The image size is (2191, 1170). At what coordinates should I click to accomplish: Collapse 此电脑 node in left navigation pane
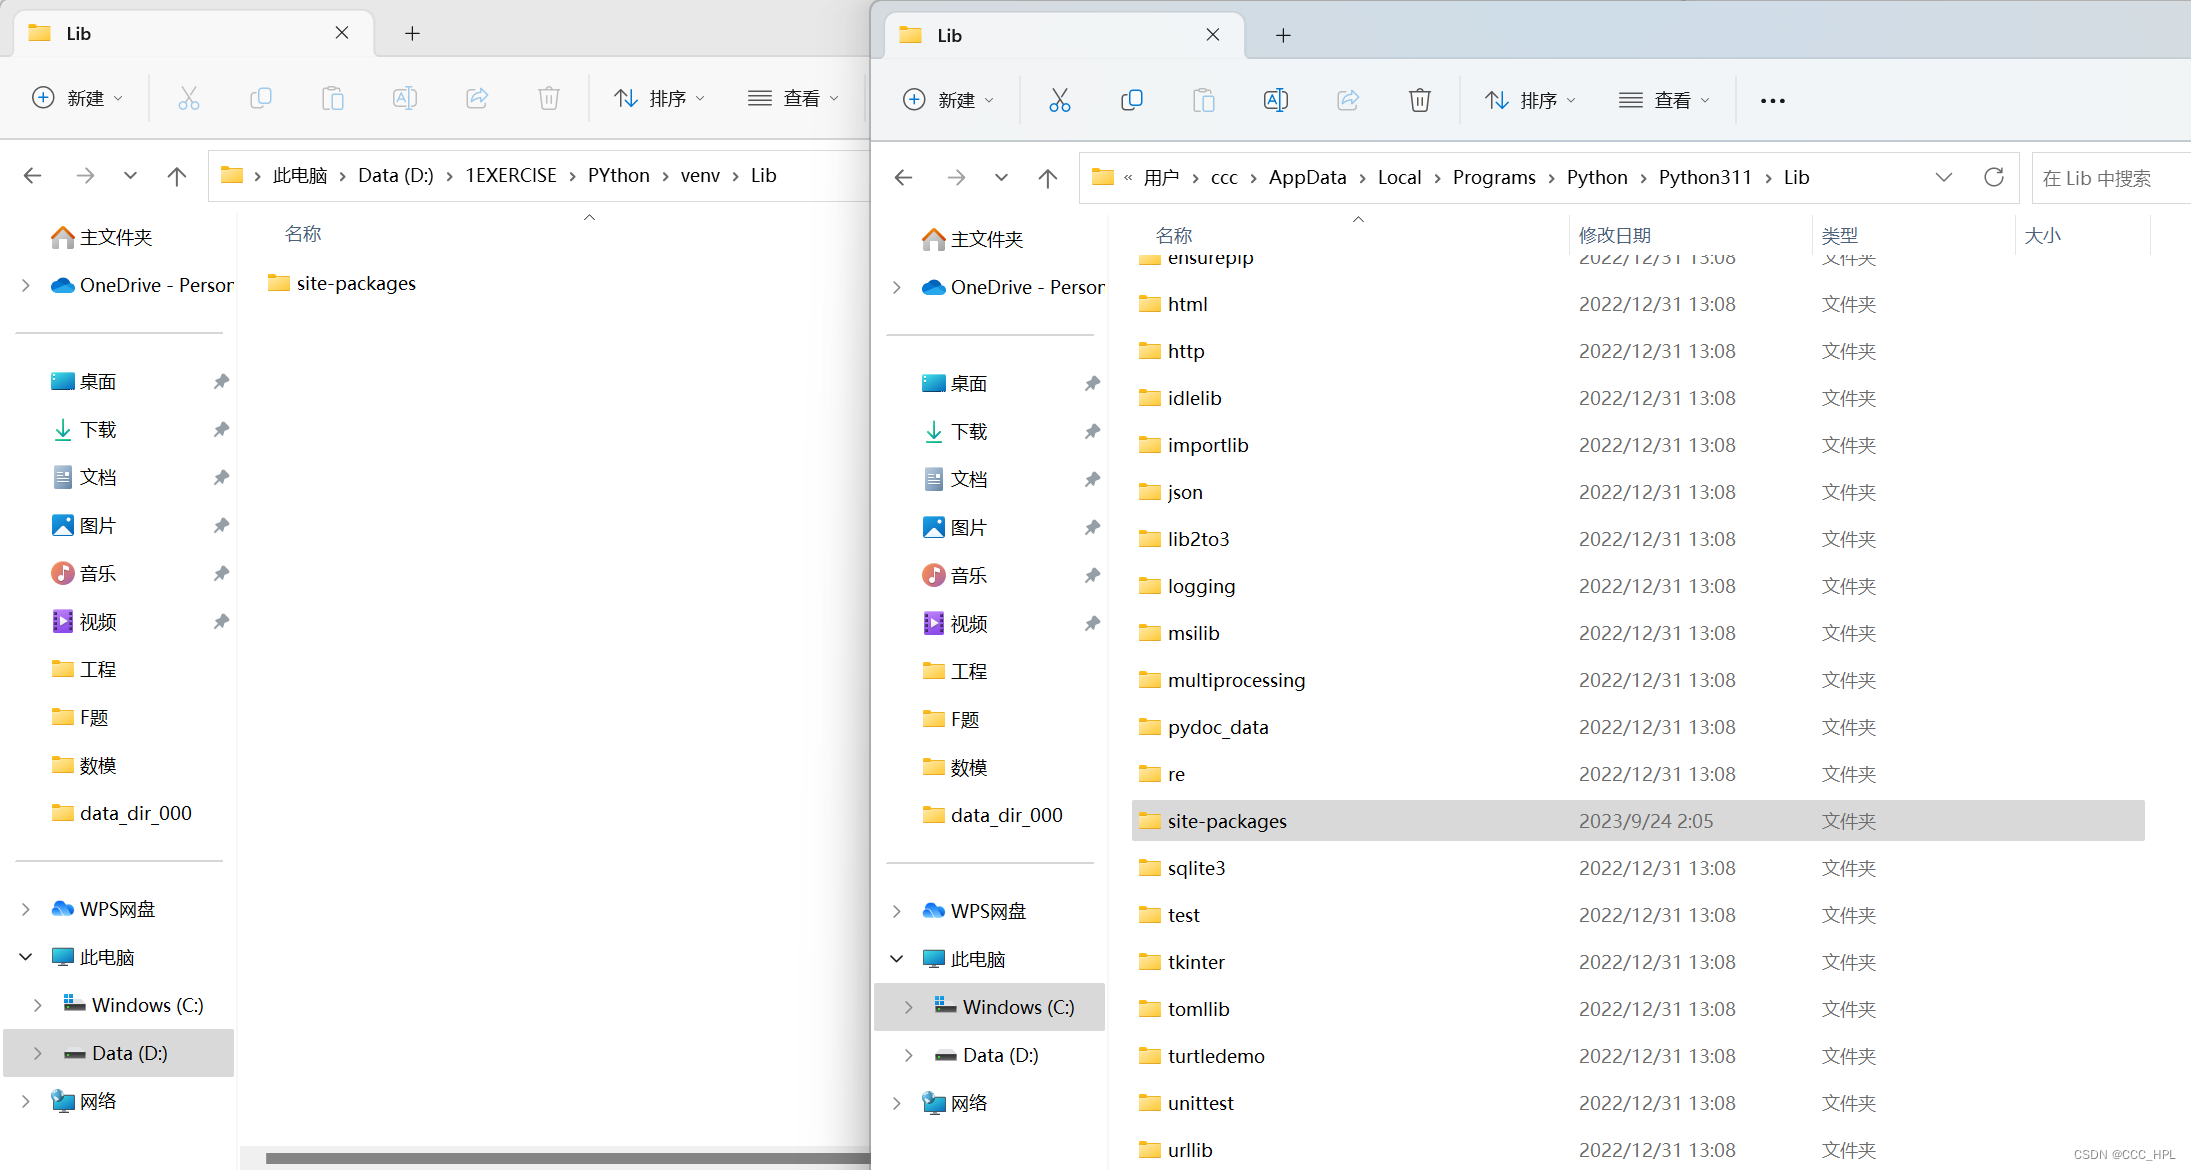point(26,957)
